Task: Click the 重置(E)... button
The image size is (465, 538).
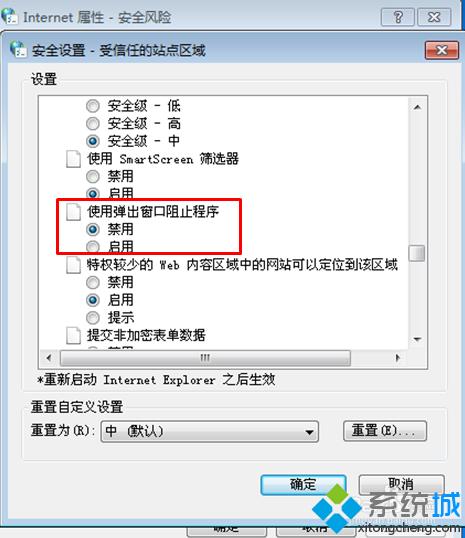Action: click(385, 431)
